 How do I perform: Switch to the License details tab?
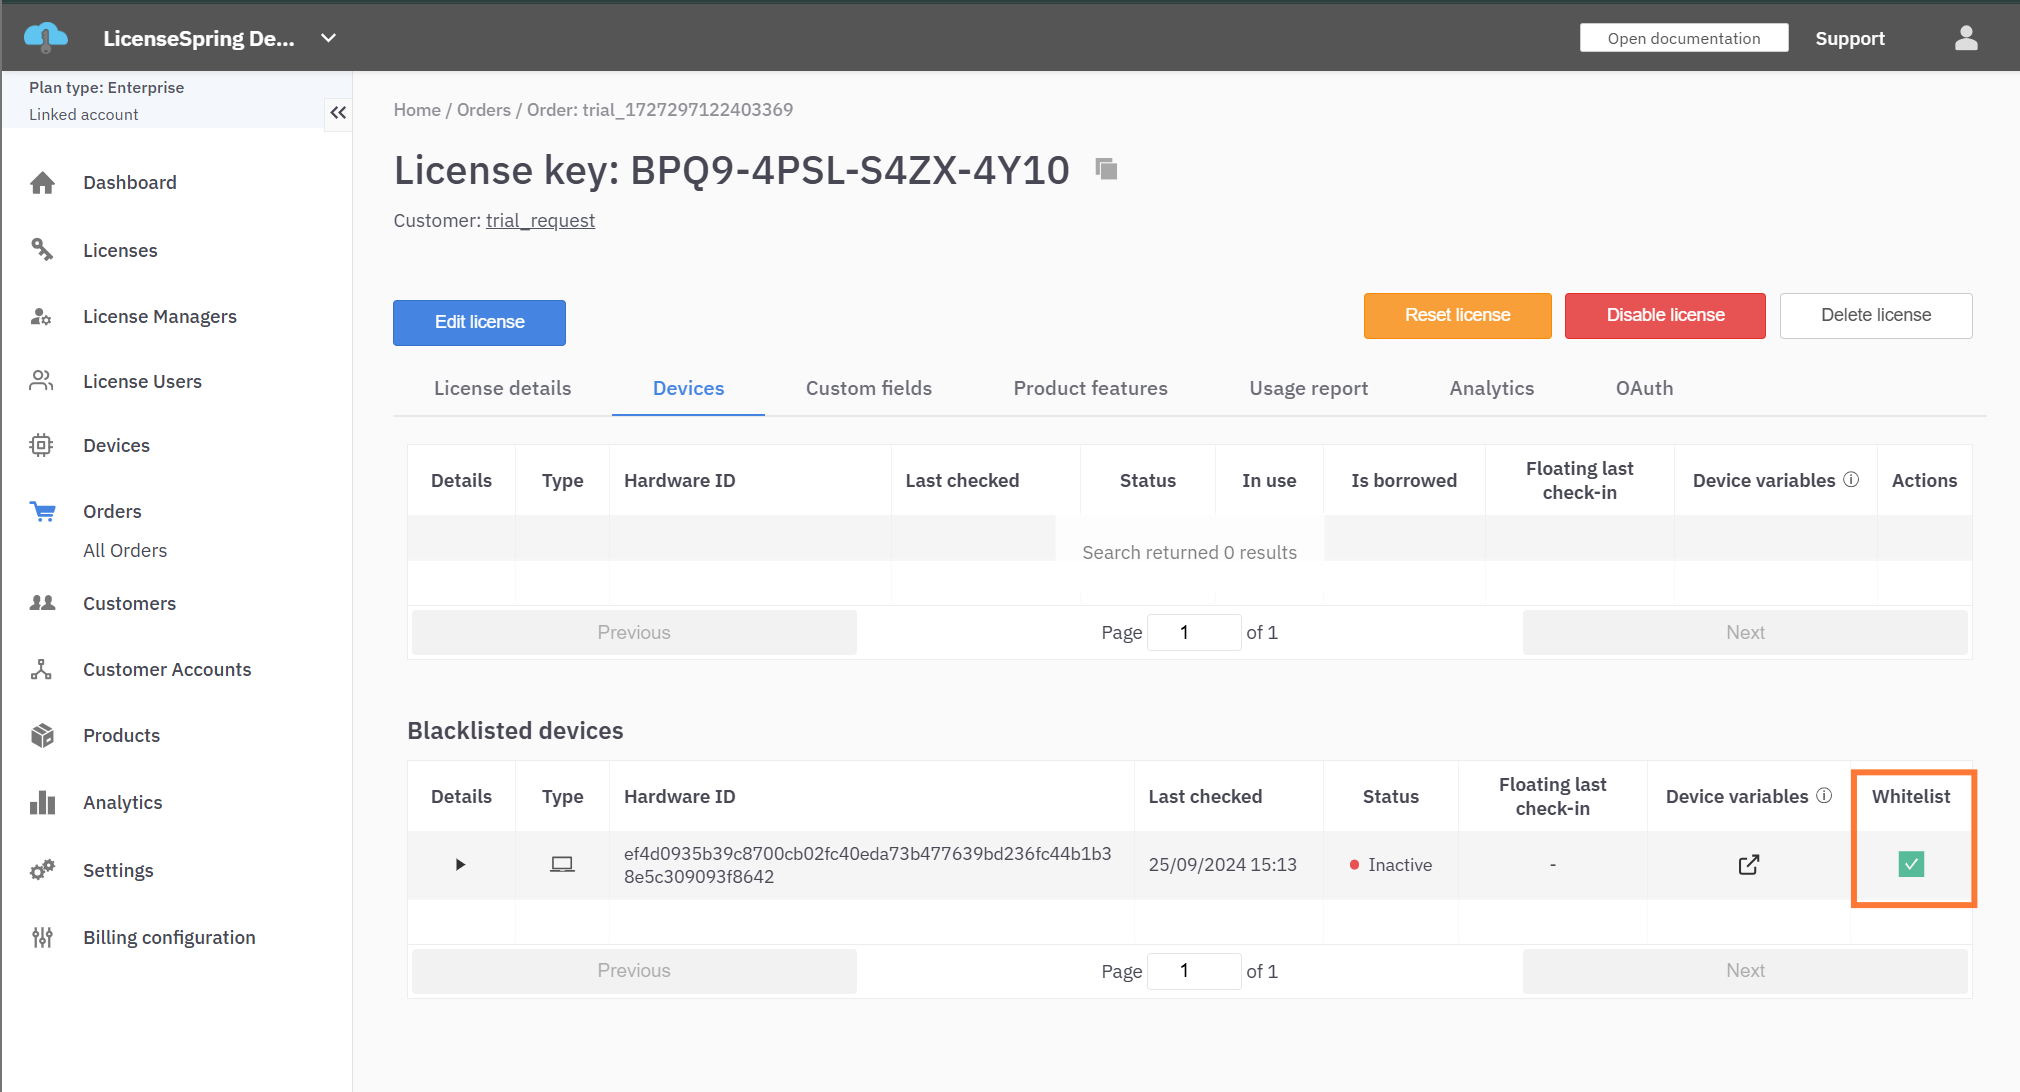pyautogui.click(x=502, y=389)
